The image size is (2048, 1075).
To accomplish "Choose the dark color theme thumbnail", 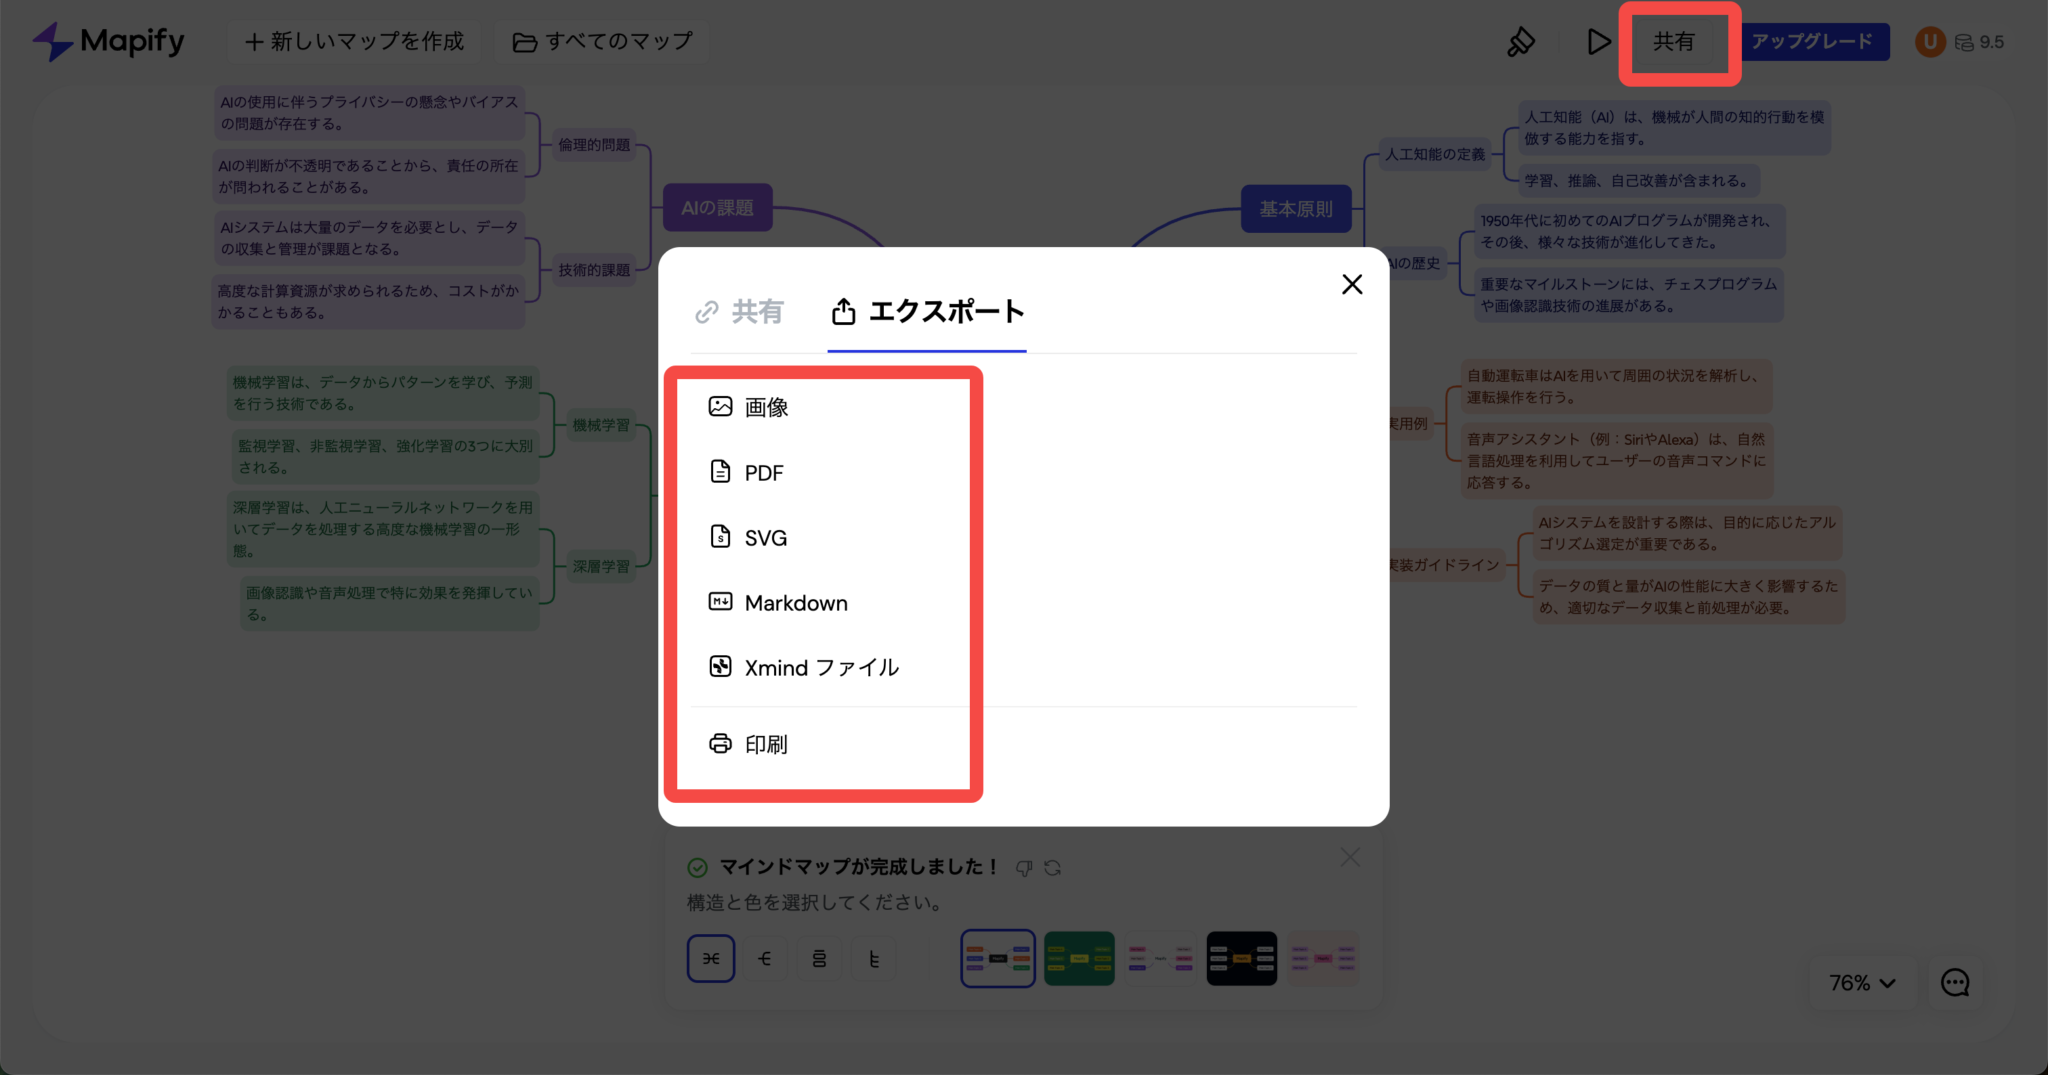I will tap(1241, 958).
